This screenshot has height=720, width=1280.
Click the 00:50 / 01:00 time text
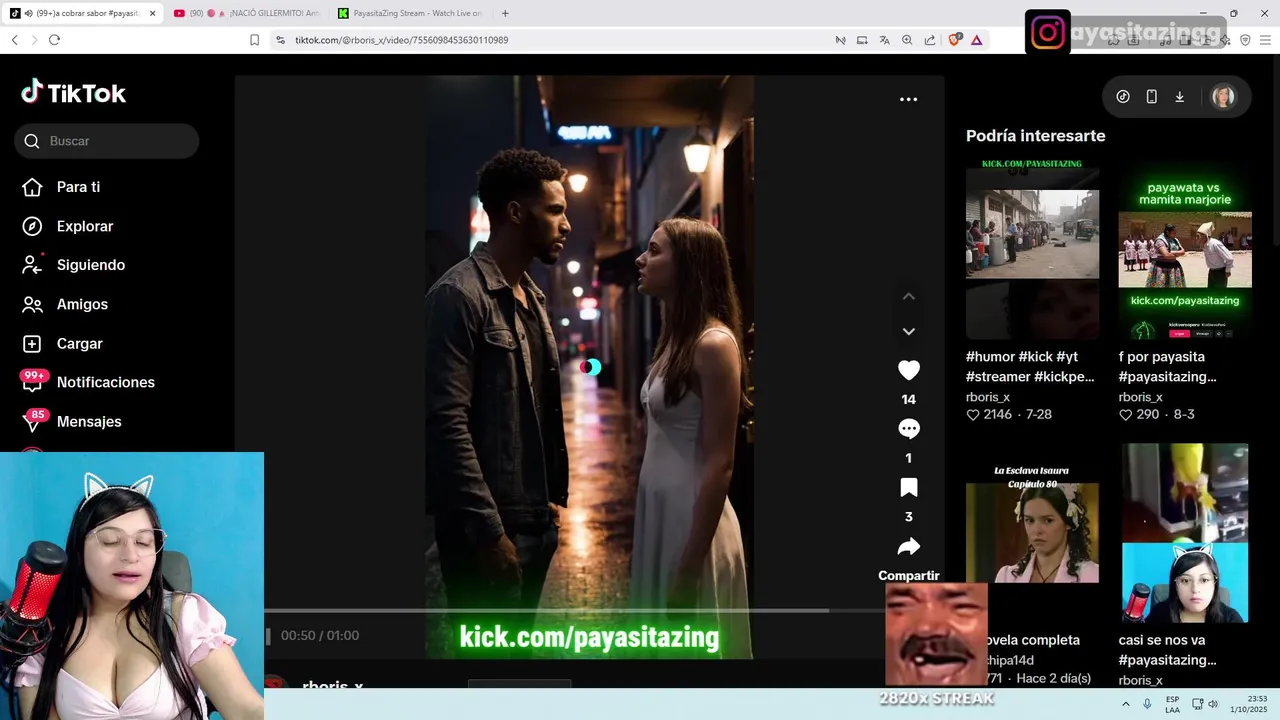320,635
